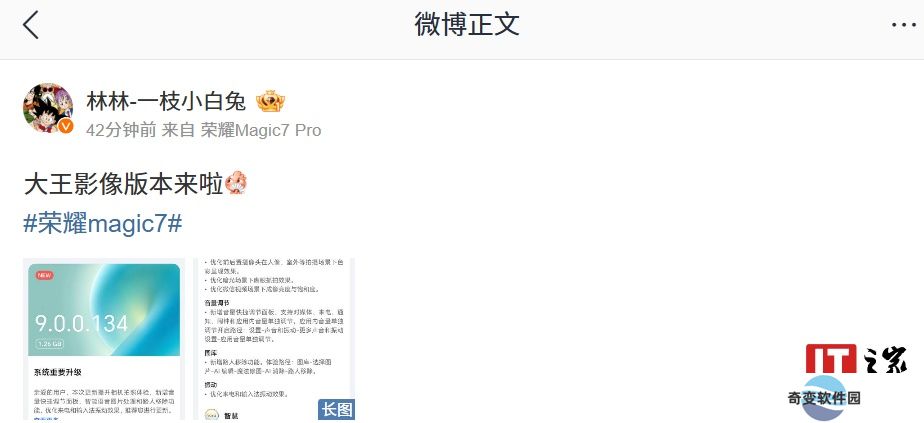The height and width of the screenshot is (423, 924).
Task: Go back using the left arrow
Action: point(31,25)
